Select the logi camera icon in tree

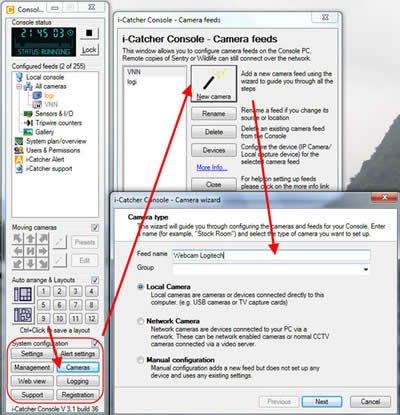tap(37, 96)
